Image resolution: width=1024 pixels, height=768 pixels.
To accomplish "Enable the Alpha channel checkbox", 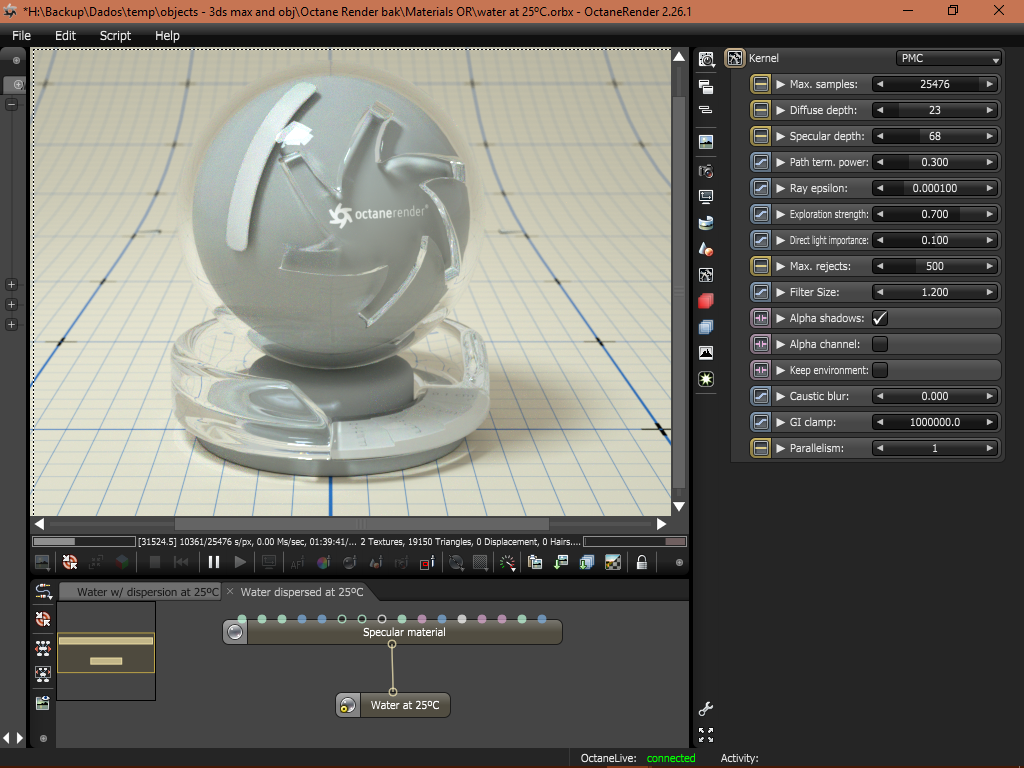I will pos(880,344).
